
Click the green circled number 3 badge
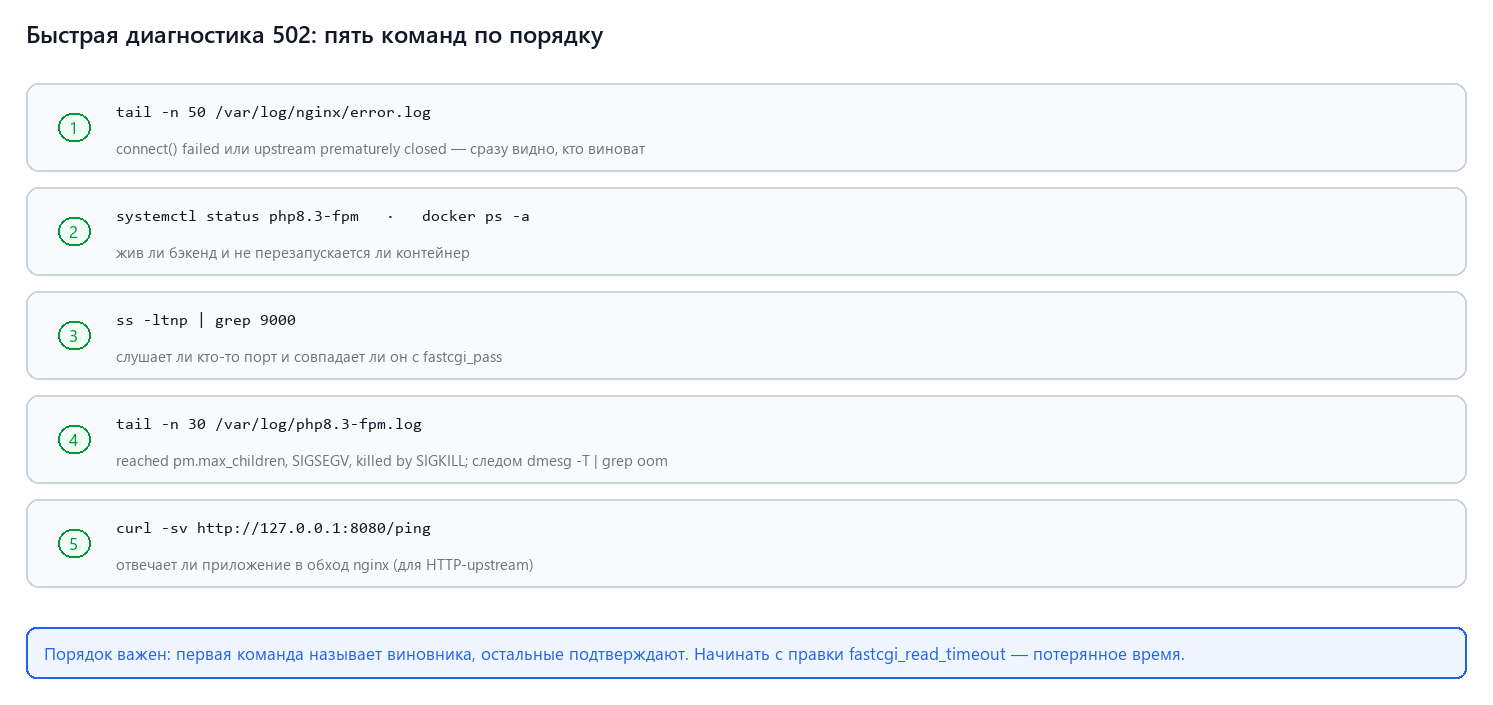coord(74,336)
